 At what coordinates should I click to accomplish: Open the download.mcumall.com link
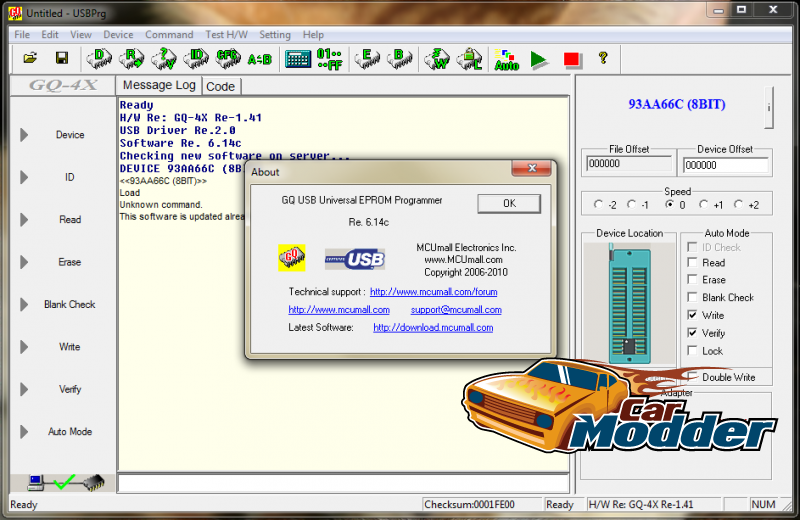(433, 328)
